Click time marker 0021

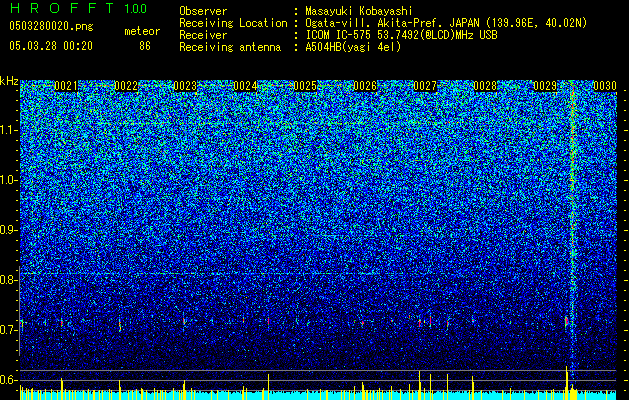pos(66,86)
